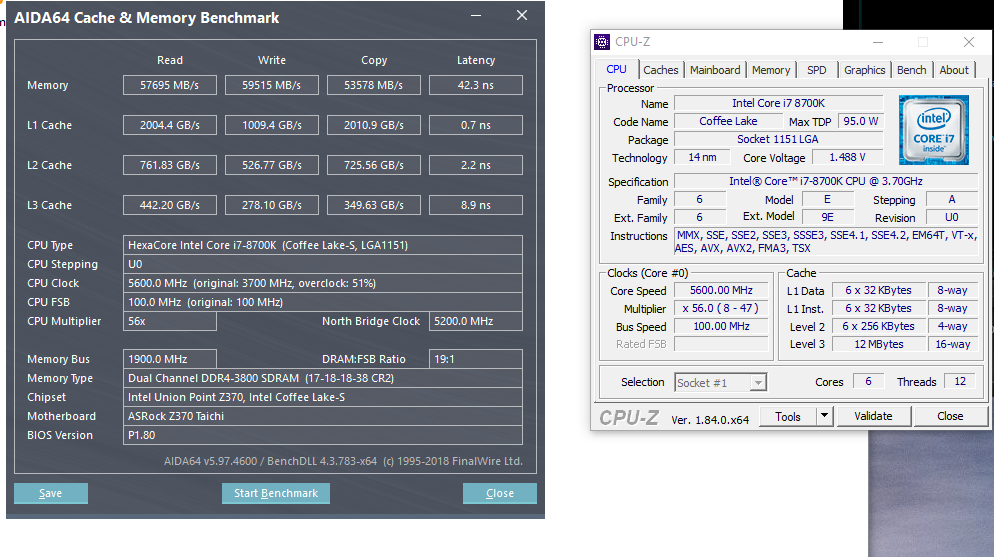Open the Memory tab in CPU-Z
The image size is (994, 557).
tap(771, 70)
